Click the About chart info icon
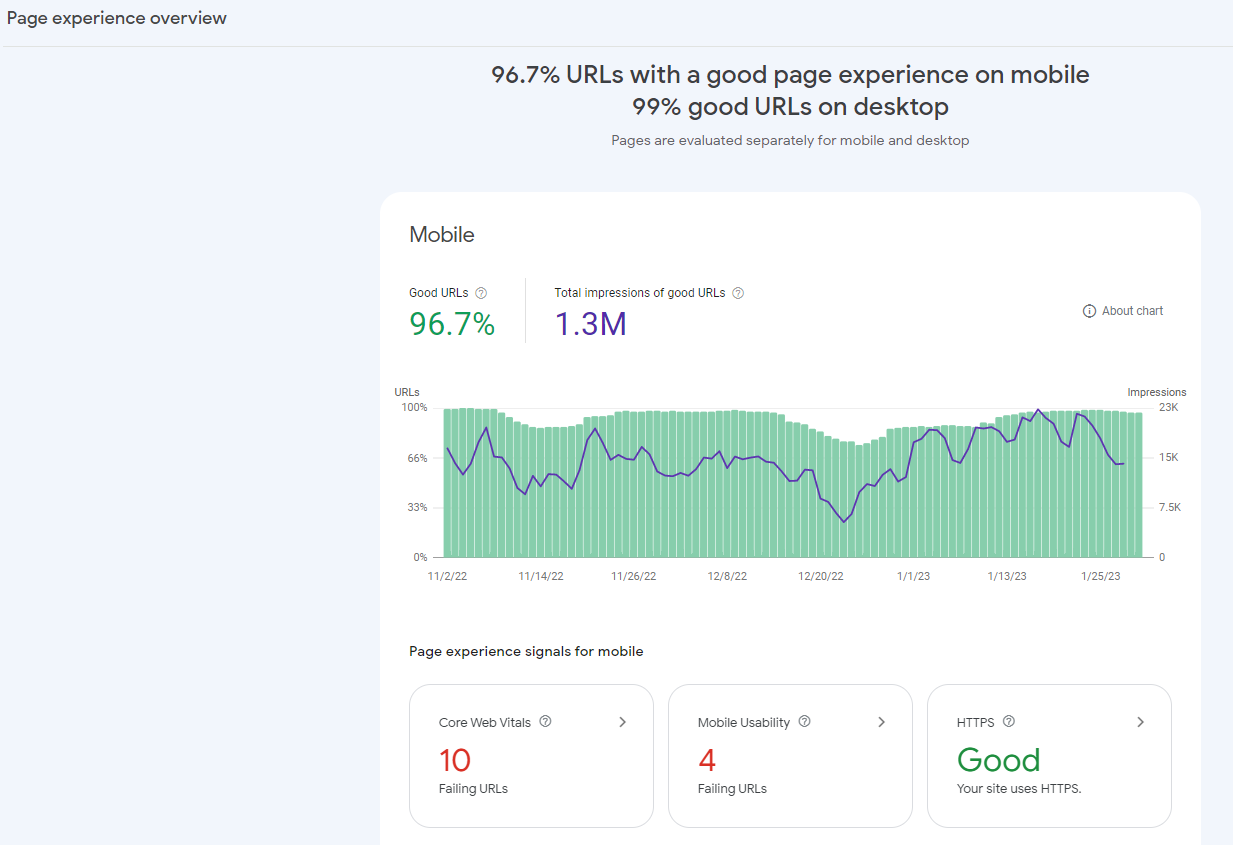Image resolution: width=1233 pixels, height=845 pixels. (x=1088, y=310)
